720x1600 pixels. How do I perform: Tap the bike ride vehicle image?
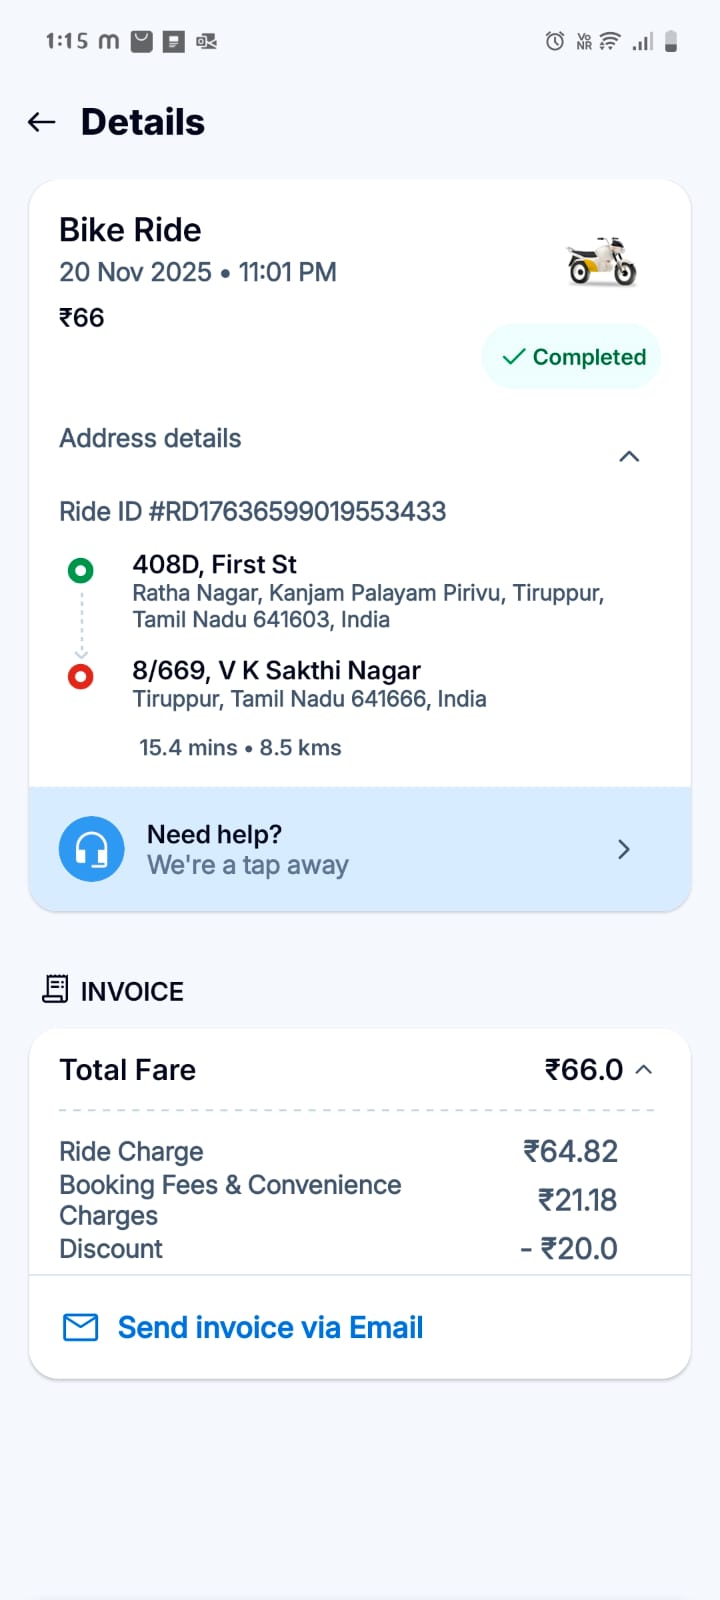(602, 262)
